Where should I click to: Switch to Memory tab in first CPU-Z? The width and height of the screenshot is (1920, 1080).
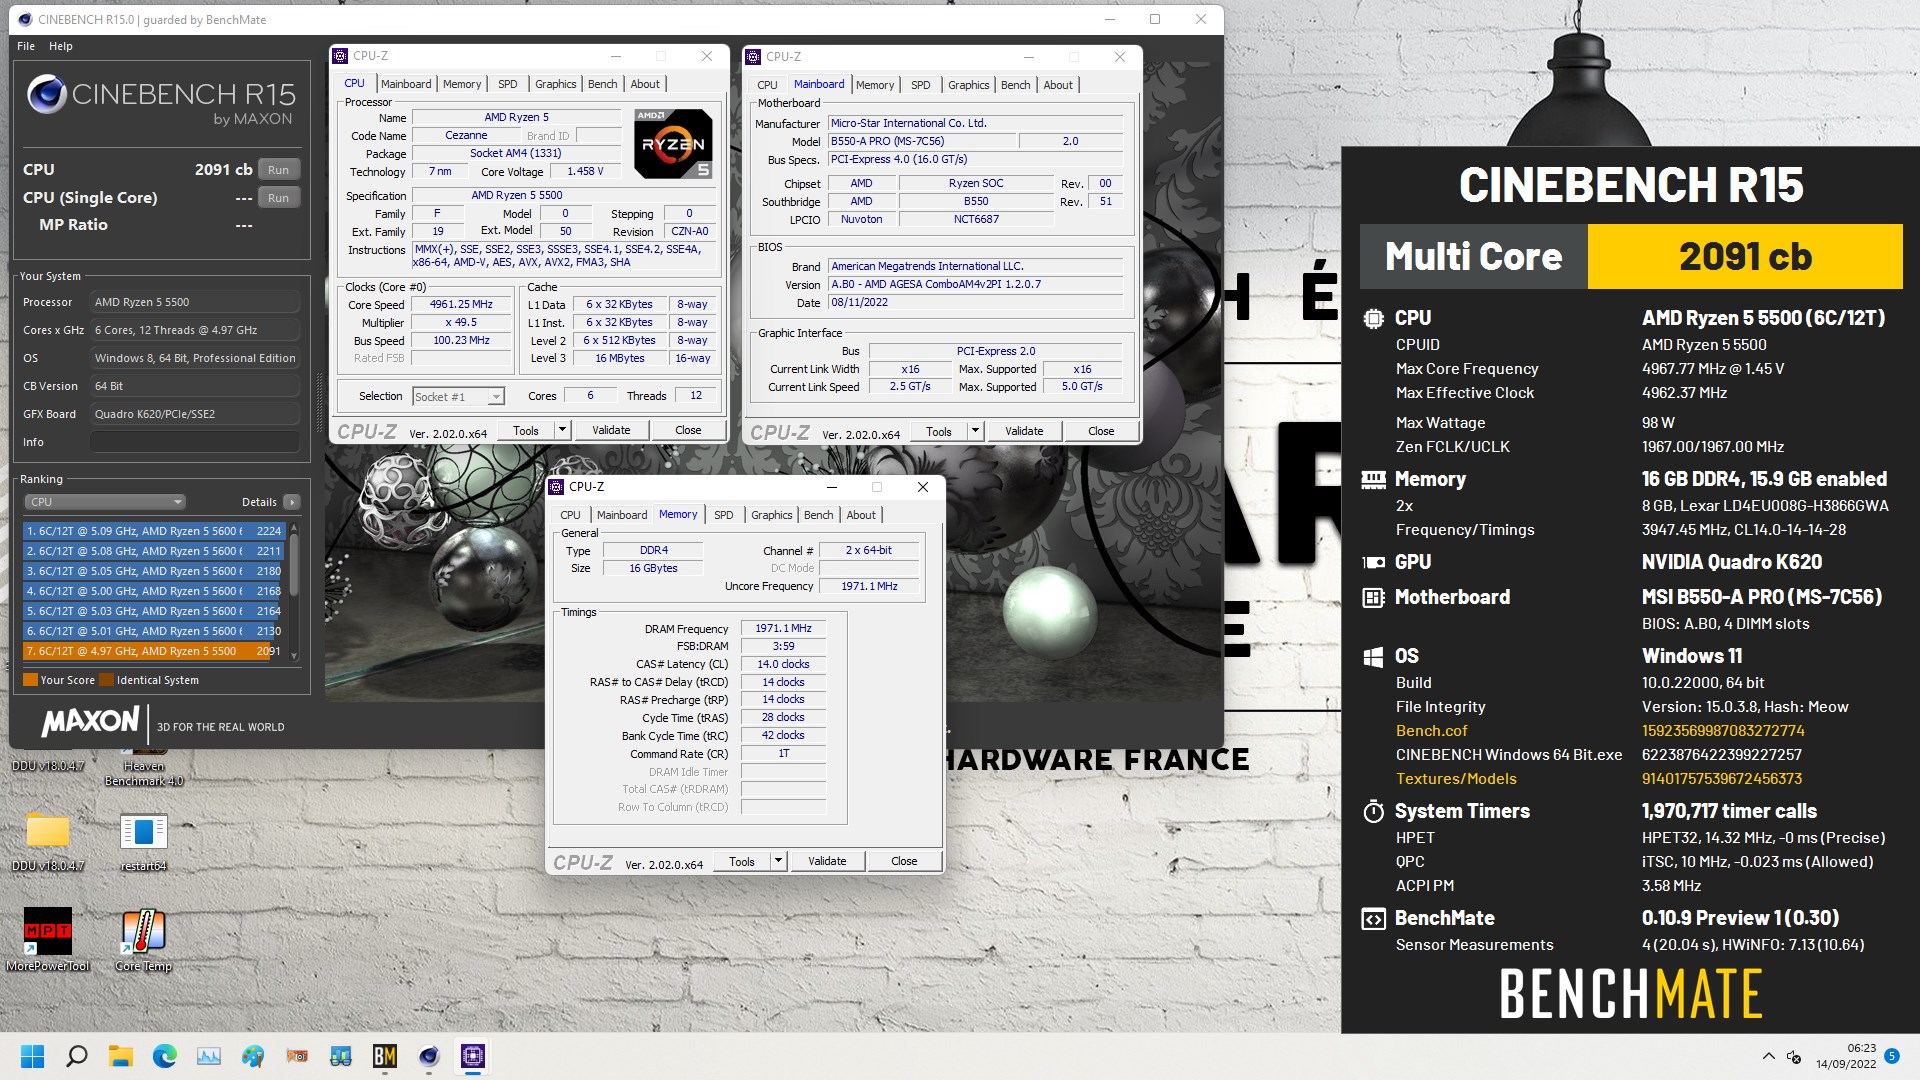coord(462,84)
